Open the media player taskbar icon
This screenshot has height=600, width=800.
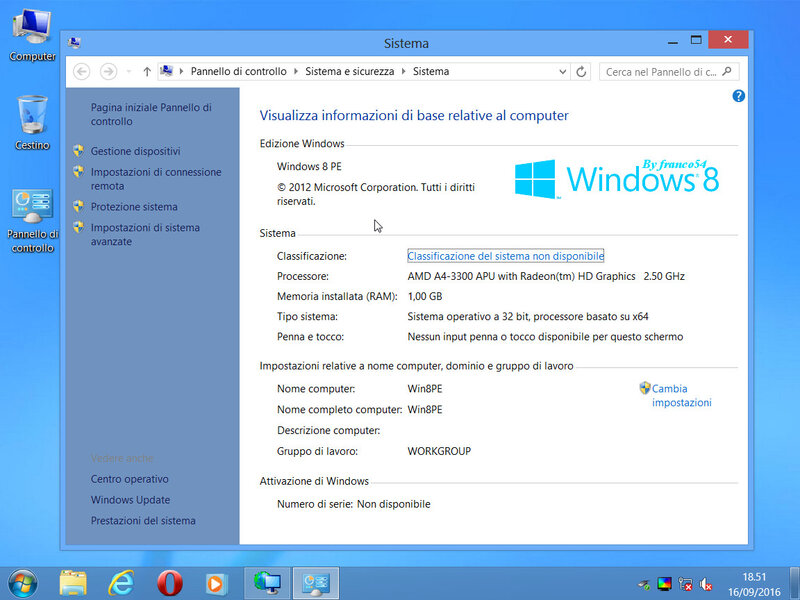click(217, 583)
